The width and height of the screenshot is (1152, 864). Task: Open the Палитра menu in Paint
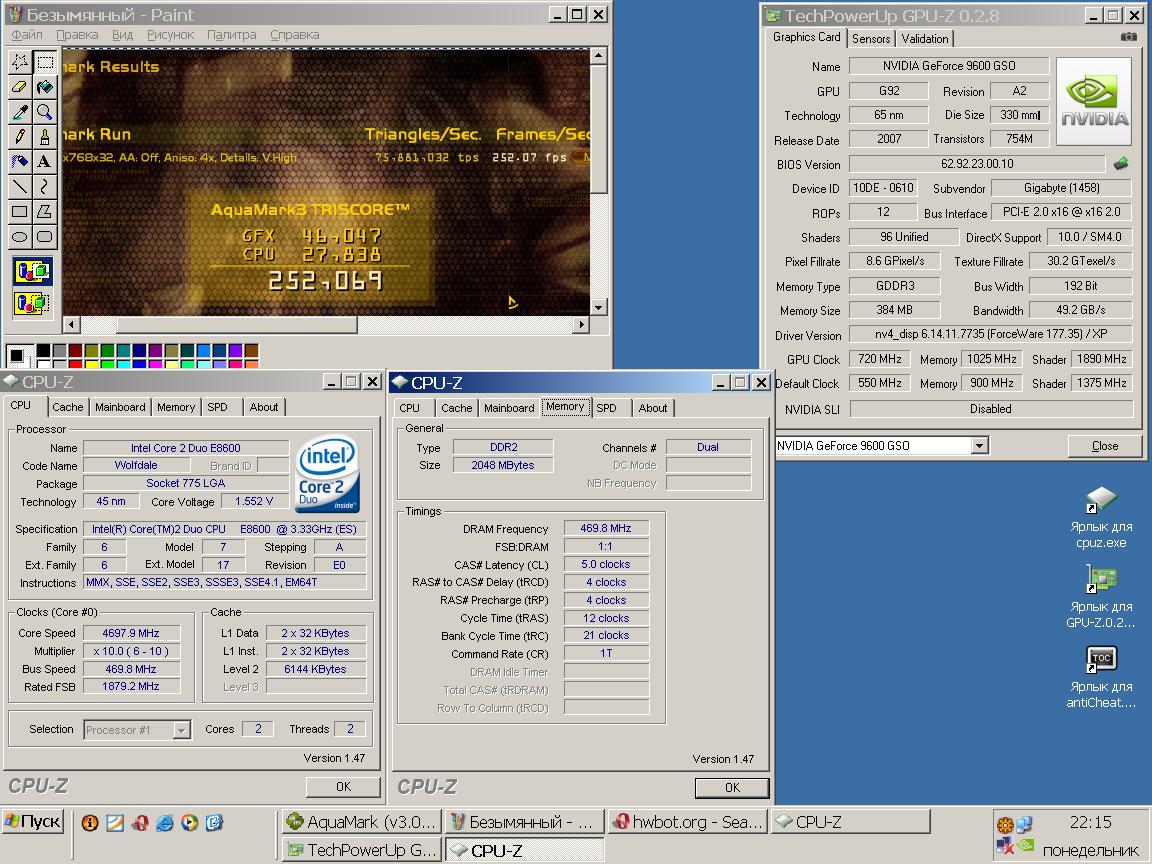tap(231, 35)
